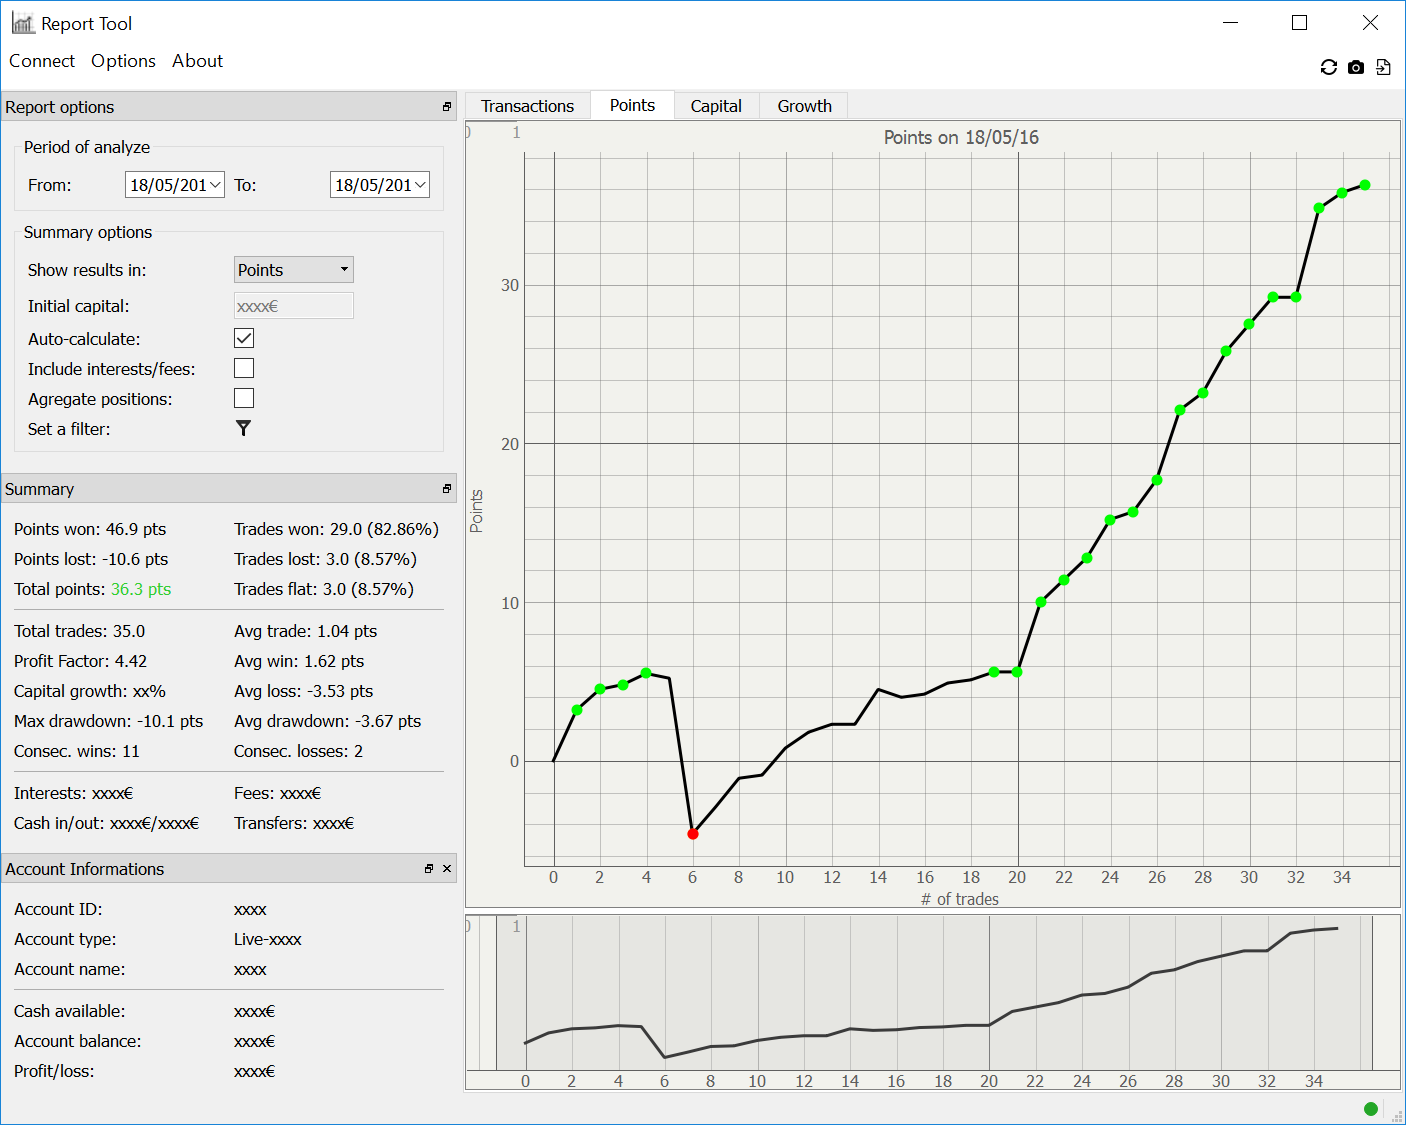Open the To date dropdown
Viewport: 1406px width, 1125px height.
point(421,185)
